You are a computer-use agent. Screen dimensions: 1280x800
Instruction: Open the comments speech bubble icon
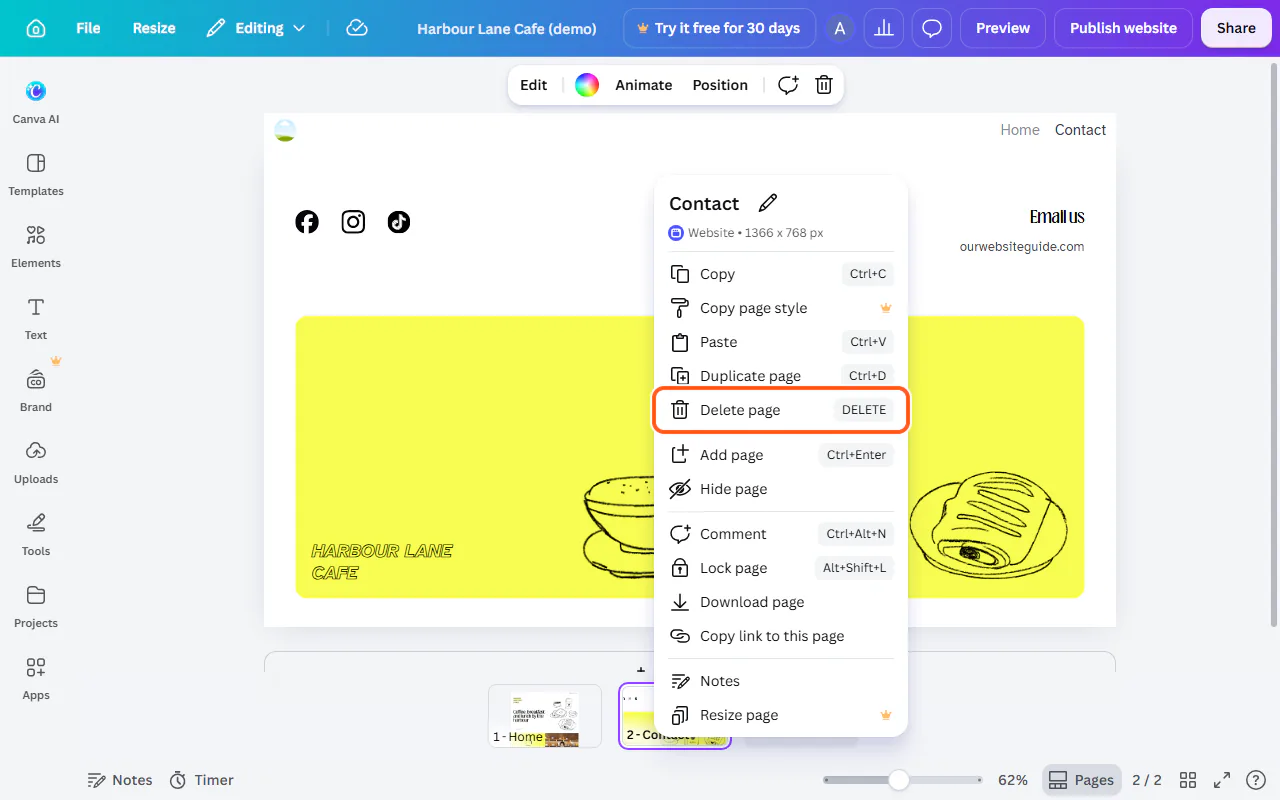pos(932,28)
